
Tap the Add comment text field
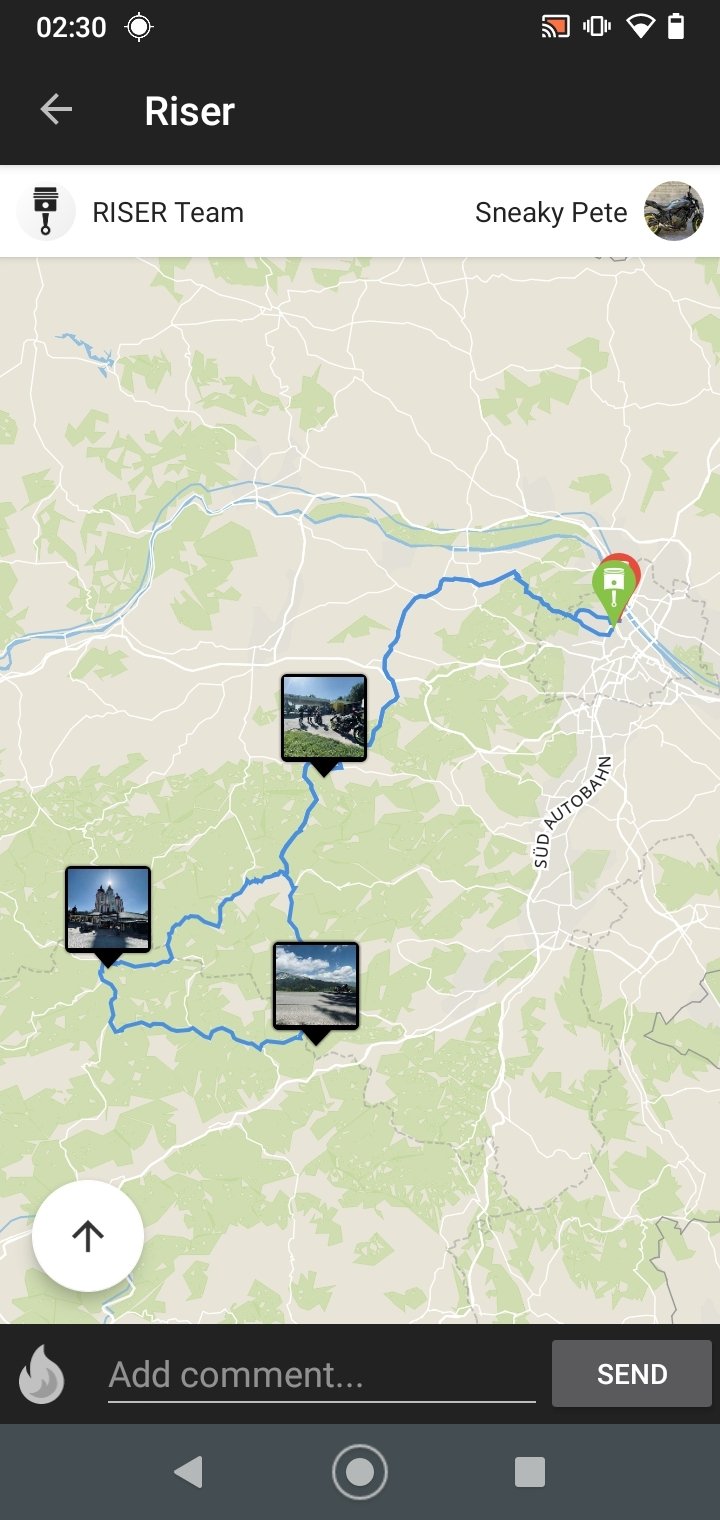322,1375
